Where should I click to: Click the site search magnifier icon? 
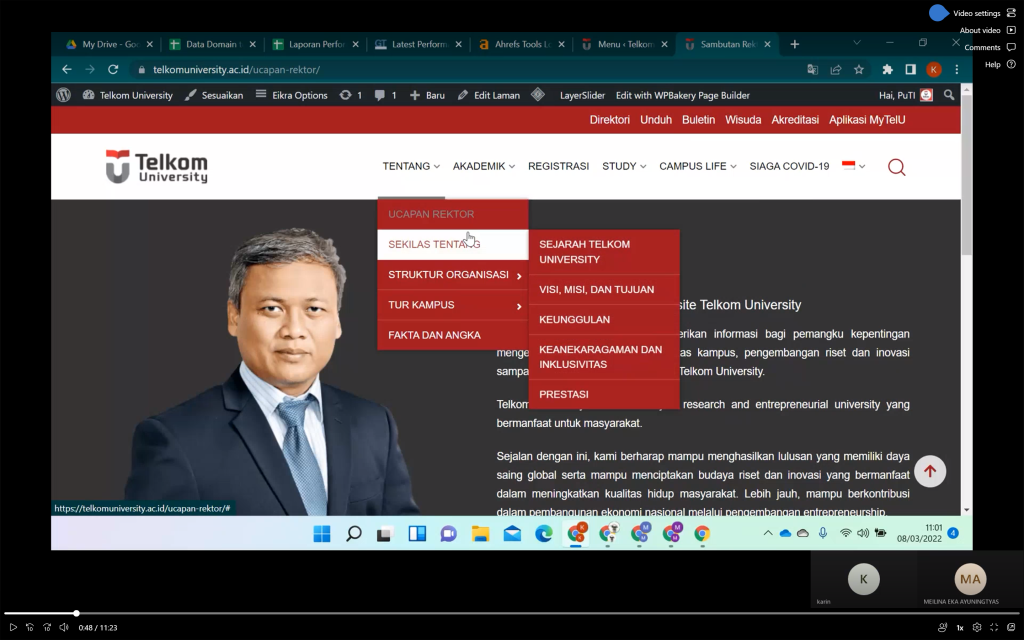click(x=897, y=167)
